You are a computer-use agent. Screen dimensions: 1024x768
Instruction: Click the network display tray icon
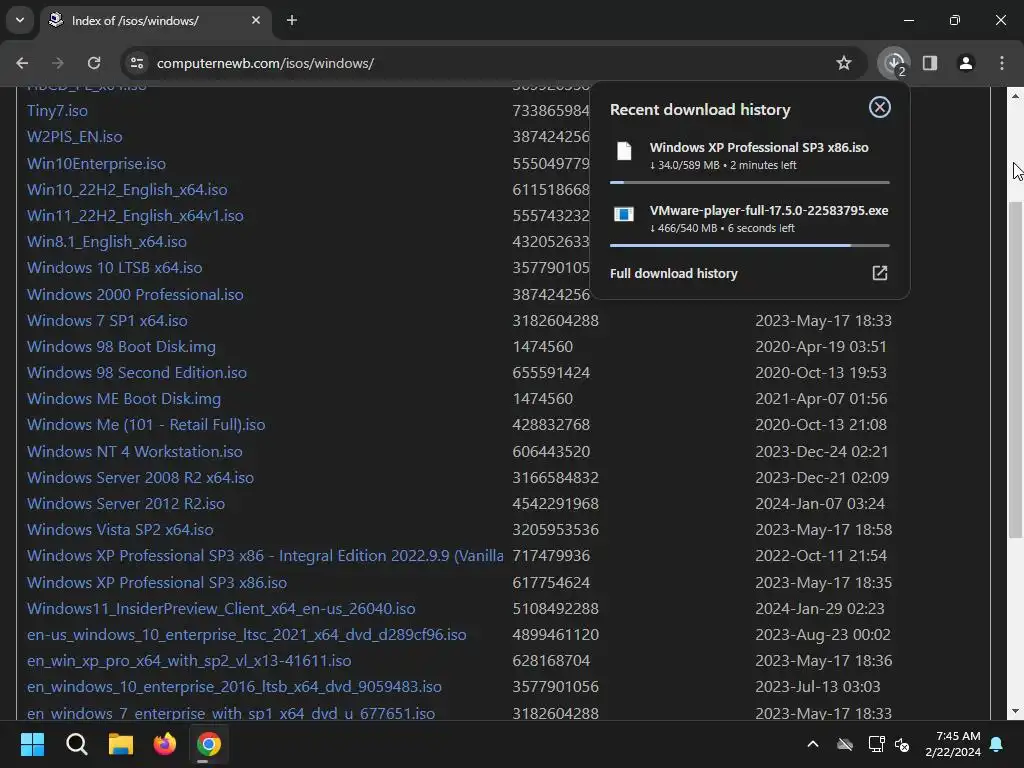click(876, 744)
